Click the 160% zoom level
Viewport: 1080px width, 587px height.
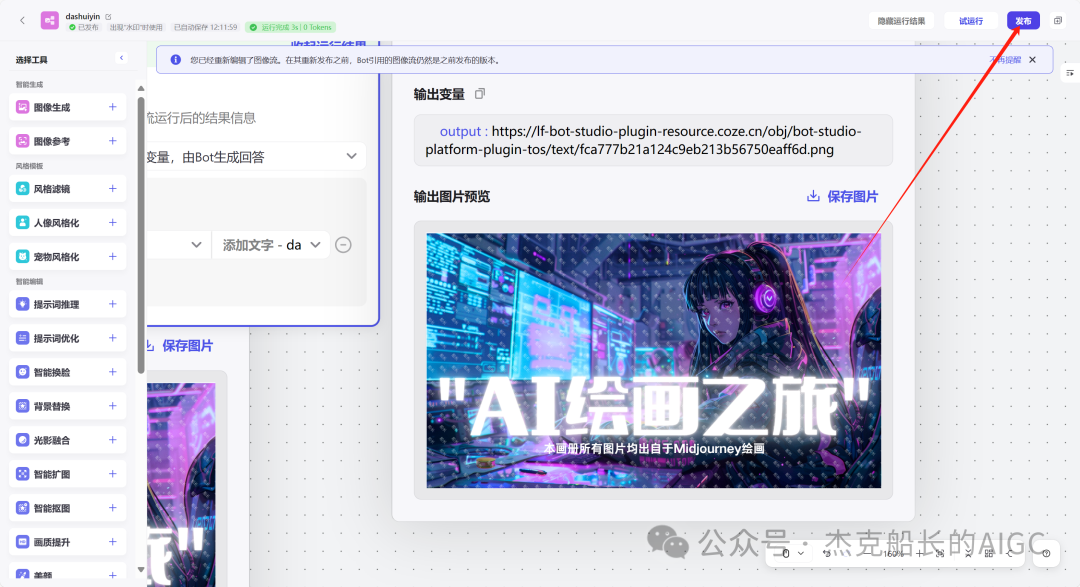[x=893, y=554]
